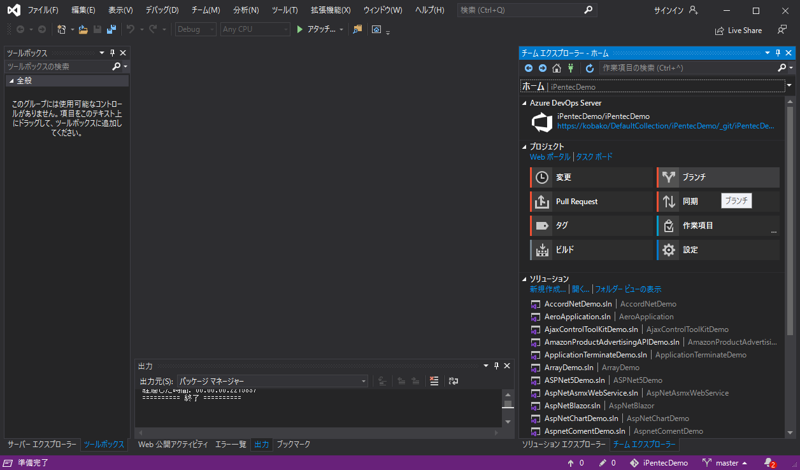Open the Pull Request tile
This screenshot has height=470, width=800.
point(591,202)
